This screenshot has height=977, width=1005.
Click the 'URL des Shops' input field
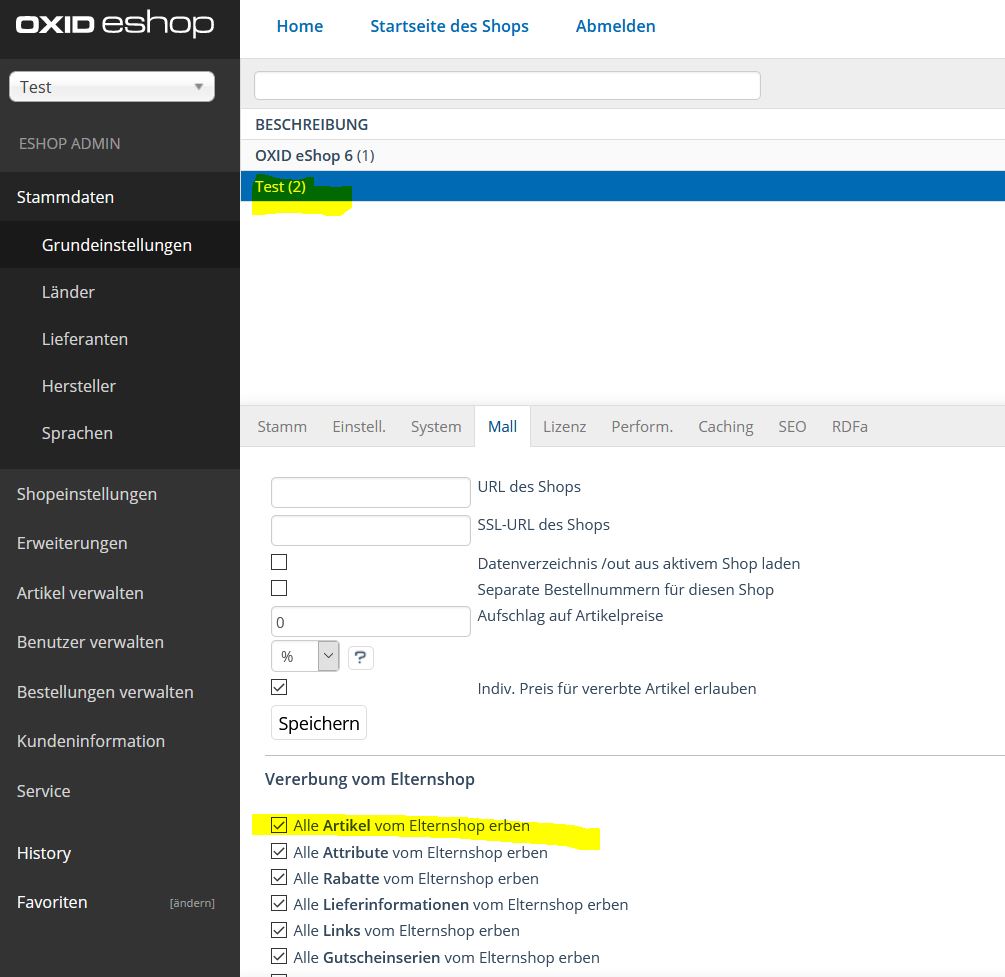tap(370, 492)
